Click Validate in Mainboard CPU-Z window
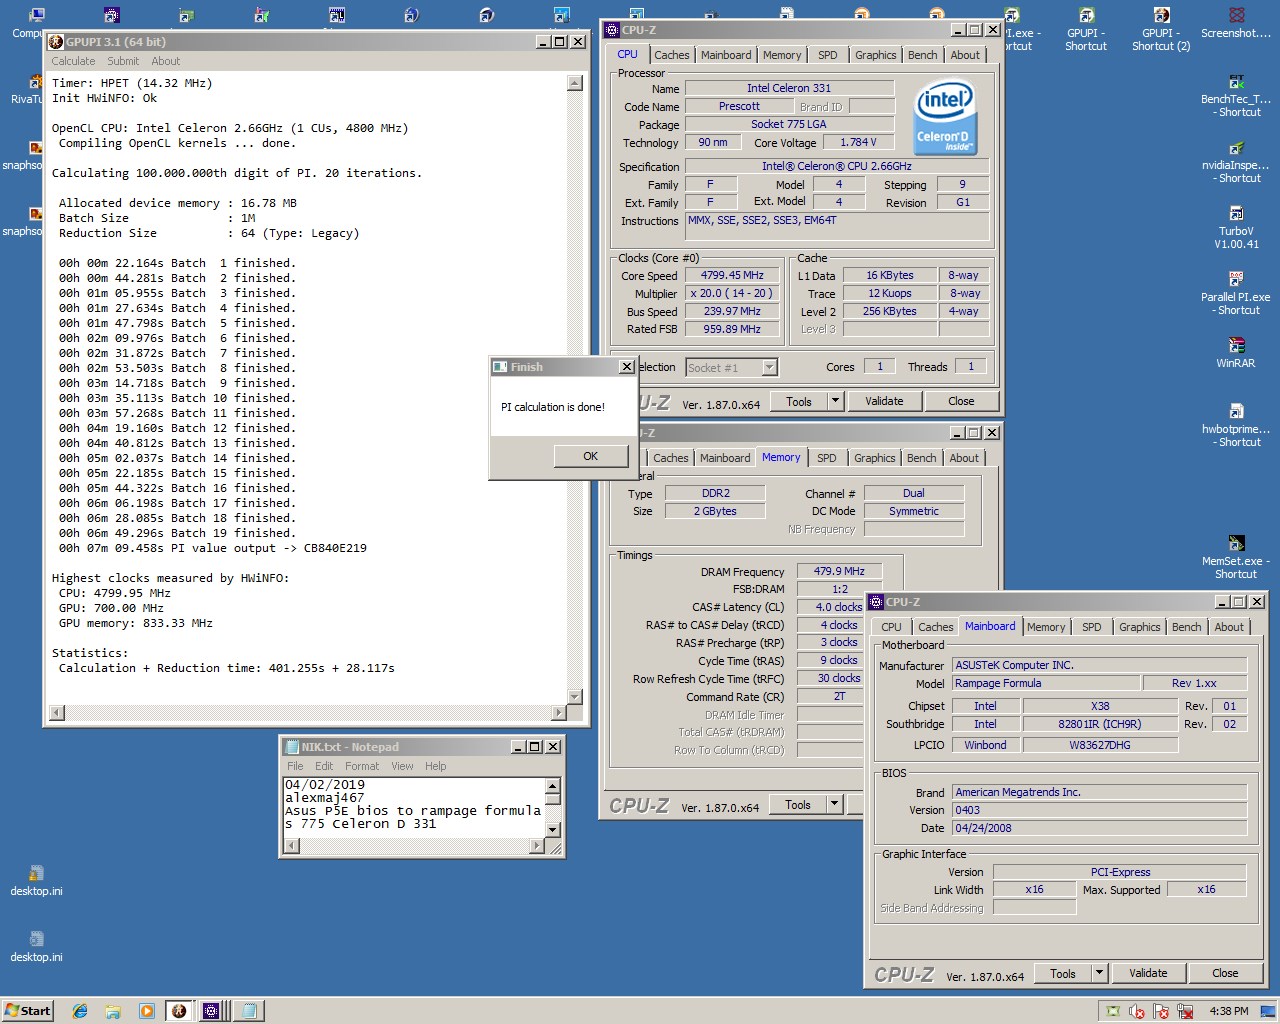 1148,973
